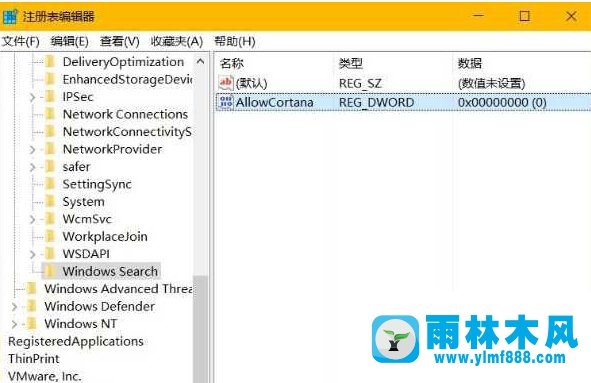Select the WcmSvc key

(x=87, y=219)
